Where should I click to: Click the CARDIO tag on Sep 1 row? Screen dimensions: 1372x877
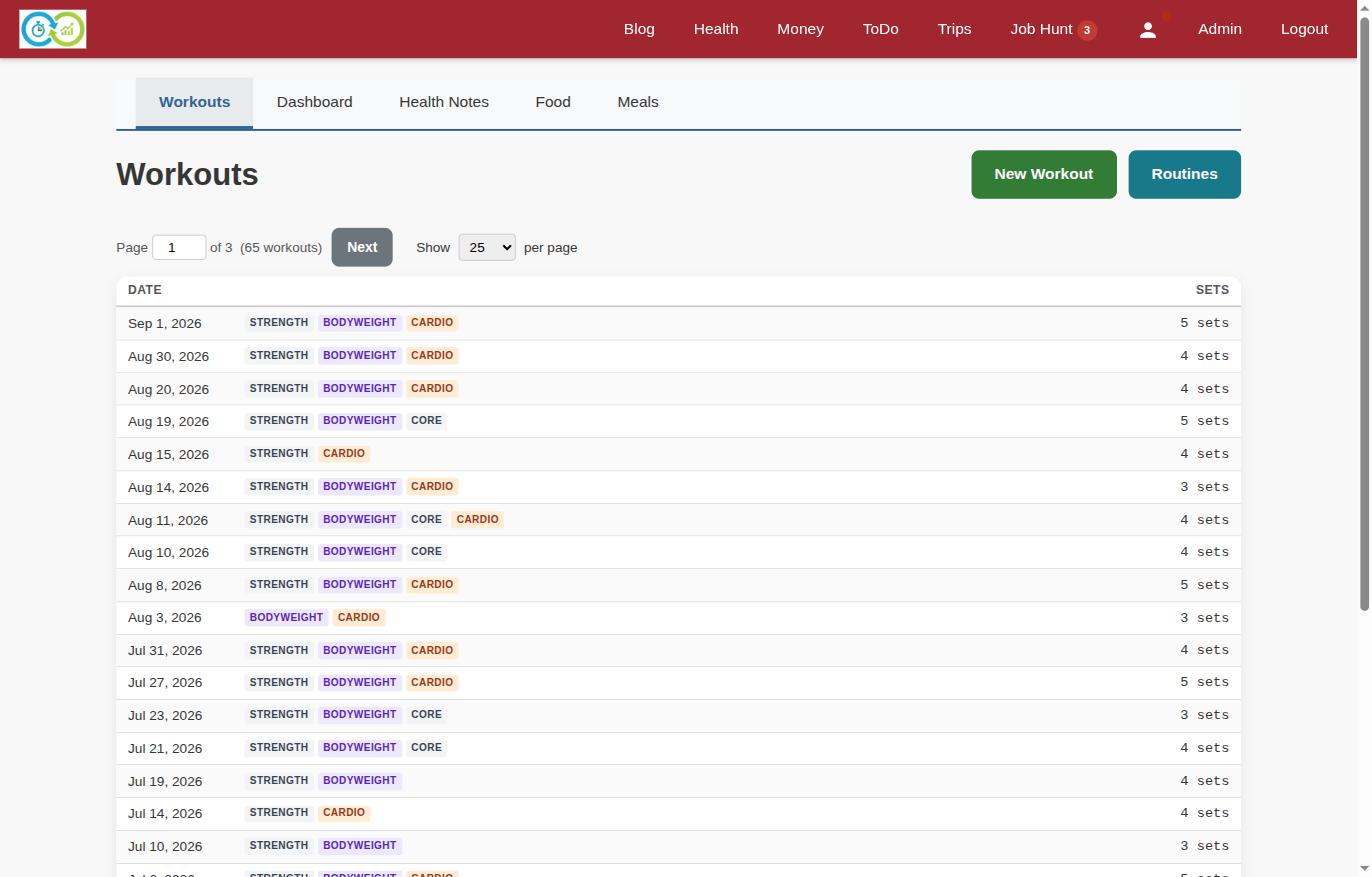[432, 323]
